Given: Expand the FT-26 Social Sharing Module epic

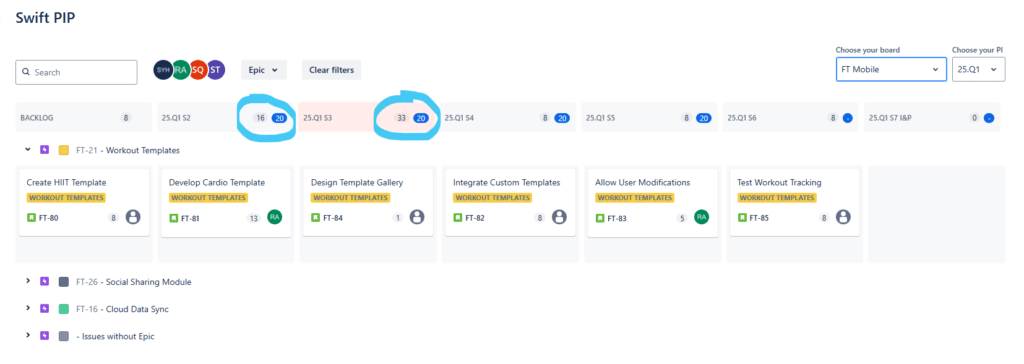Looking at the screenshot, I should click(x=28, y=281).
